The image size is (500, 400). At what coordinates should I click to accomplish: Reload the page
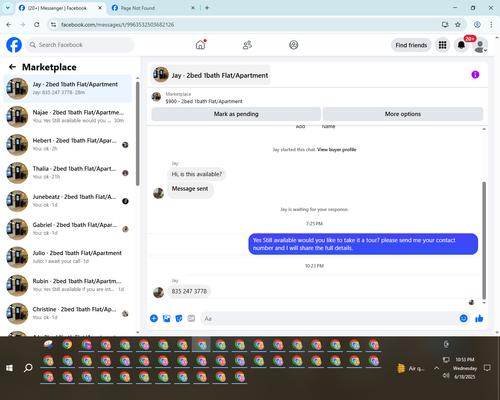(37, 24)
